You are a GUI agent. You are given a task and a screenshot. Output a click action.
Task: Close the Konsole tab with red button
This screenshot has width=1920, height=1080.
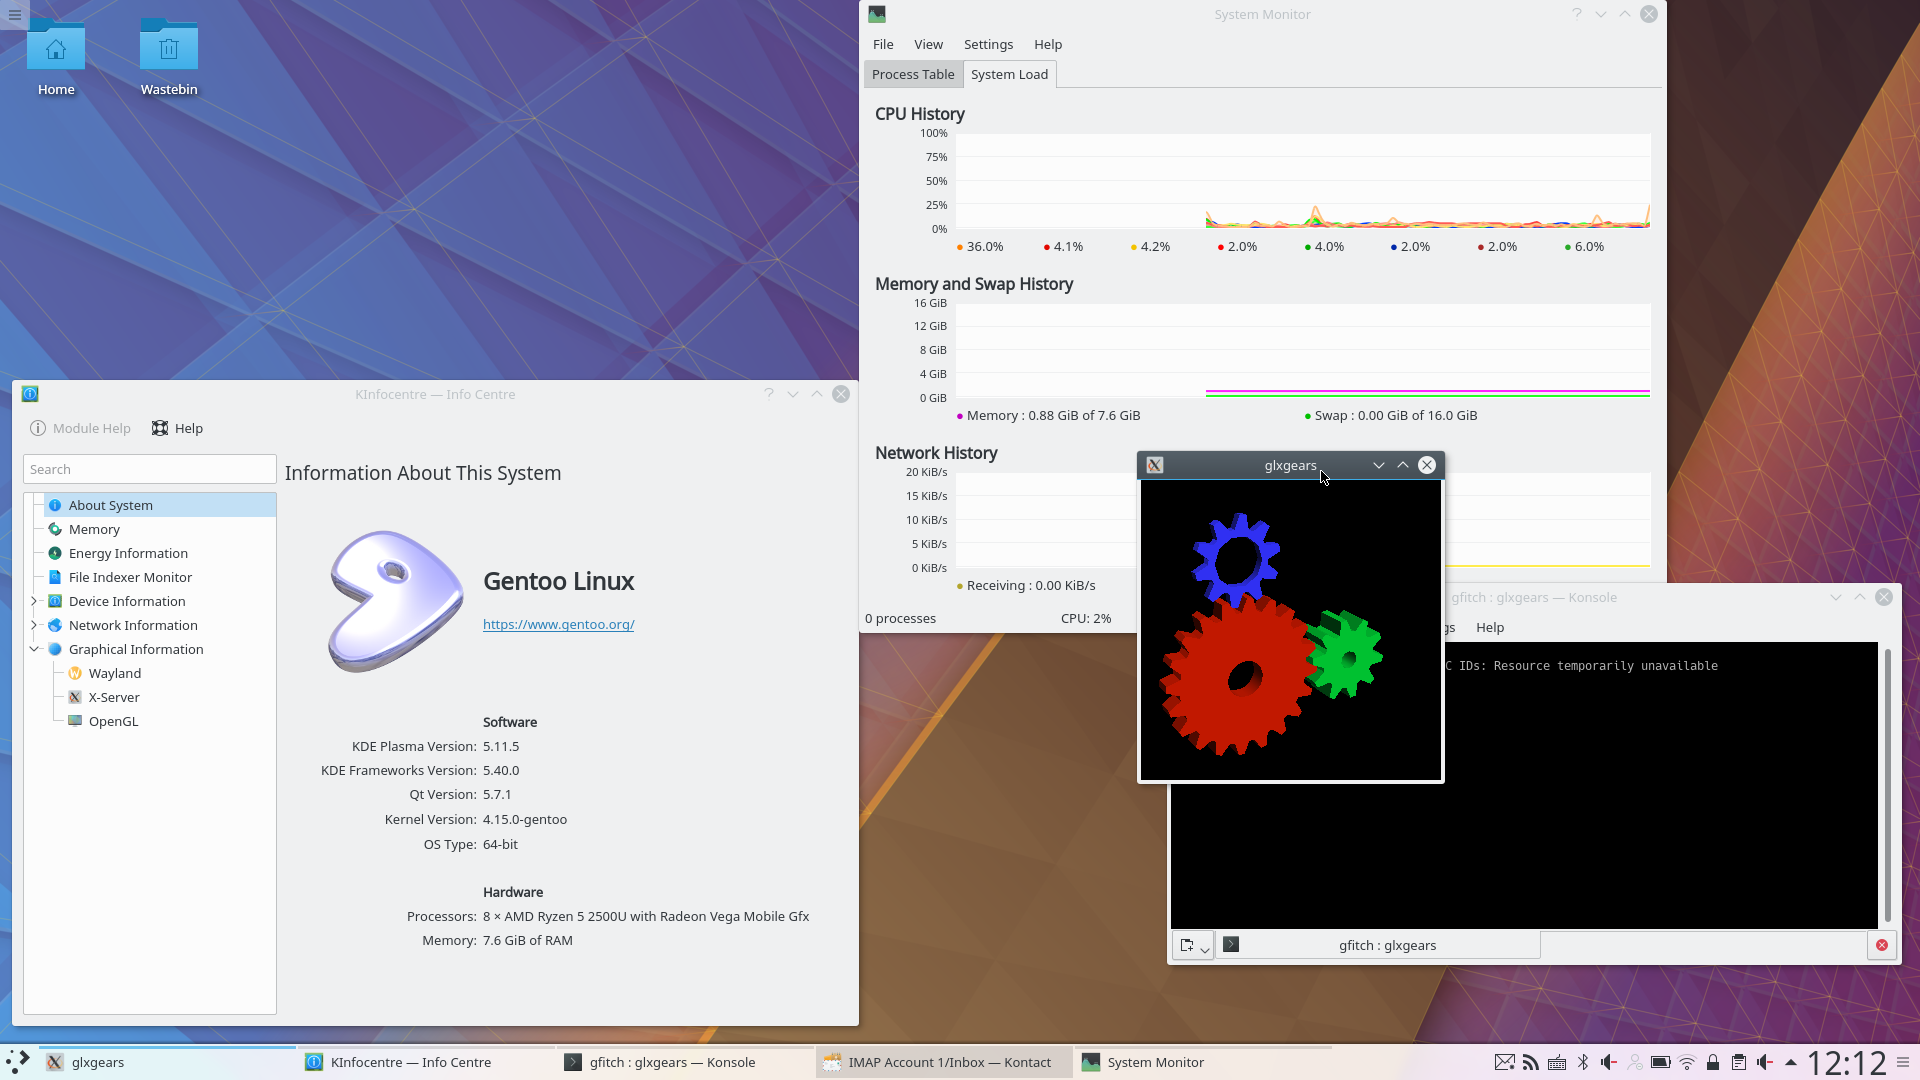pyautogui.click(x=1882, y=945)
